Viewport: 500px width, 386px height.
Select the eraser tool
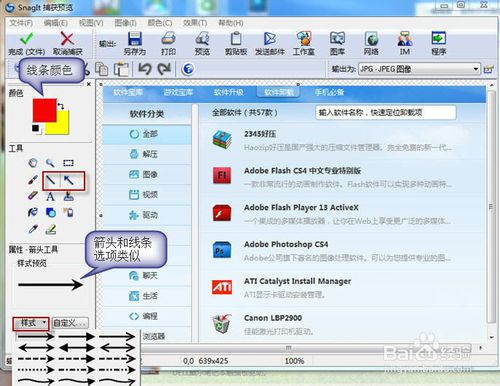(x=33, y=196)
